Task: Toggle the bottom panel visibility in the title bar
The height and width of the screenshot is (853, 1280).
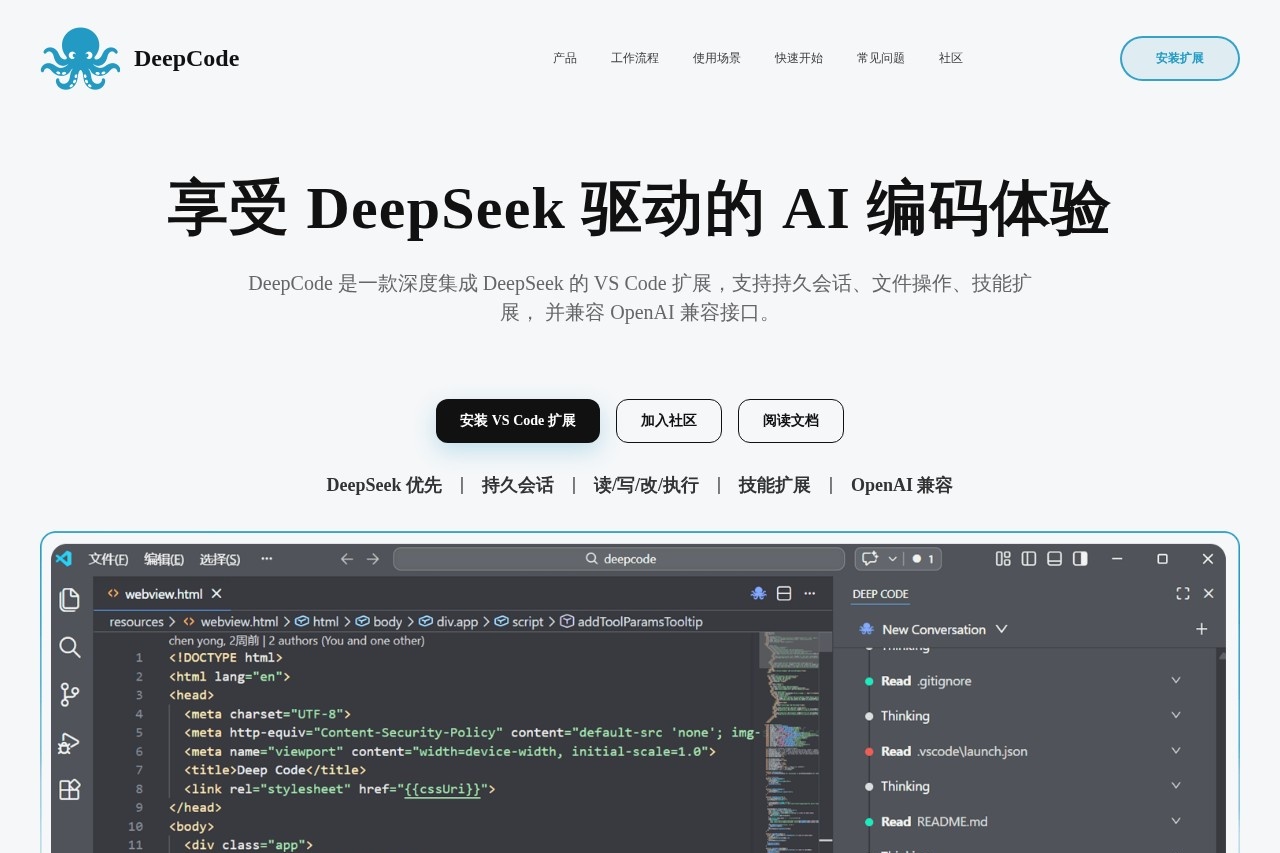Action: coord(1054,559)
